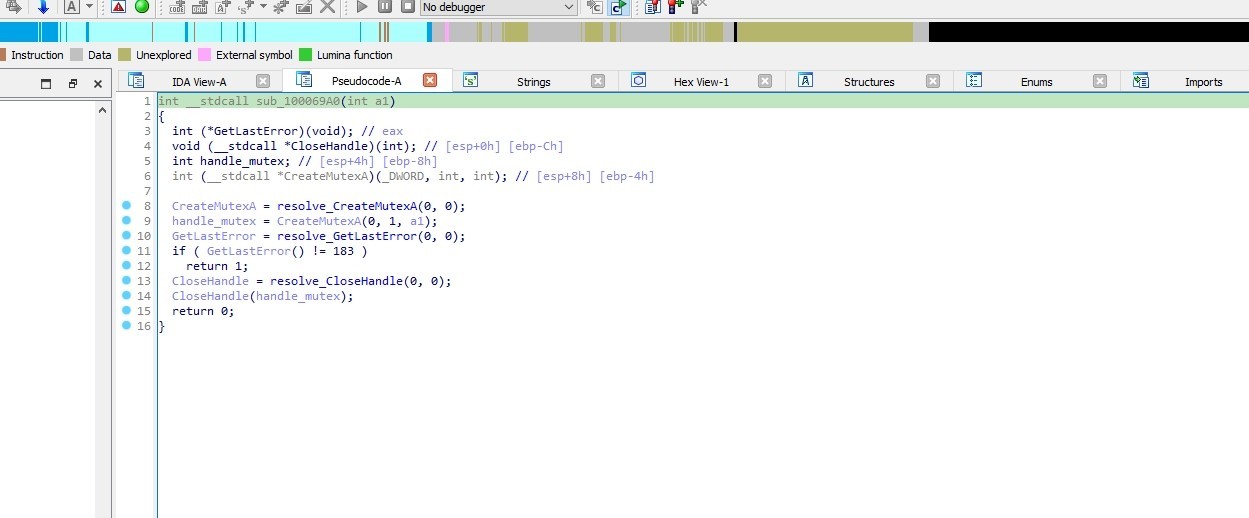Toggle breakpoint dot on line 12

(126, 266)
